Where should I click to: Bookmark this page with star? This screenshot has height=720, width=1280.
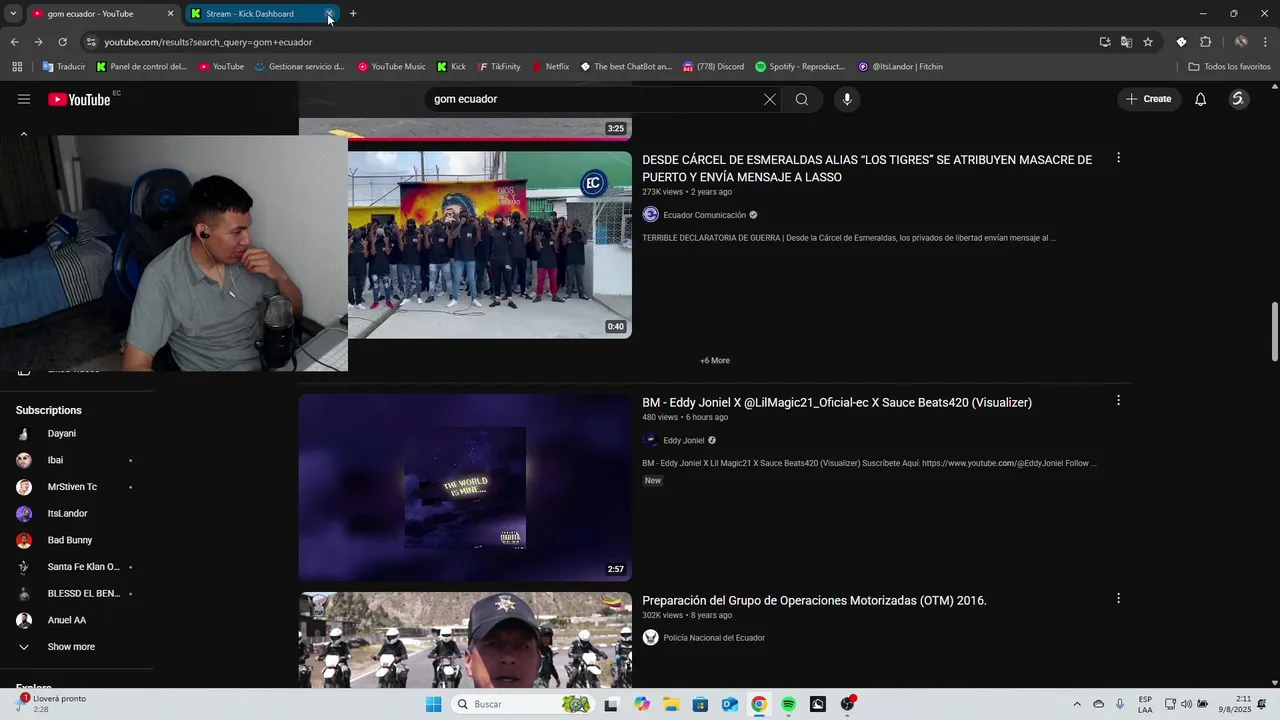(x=1148, y=42)
